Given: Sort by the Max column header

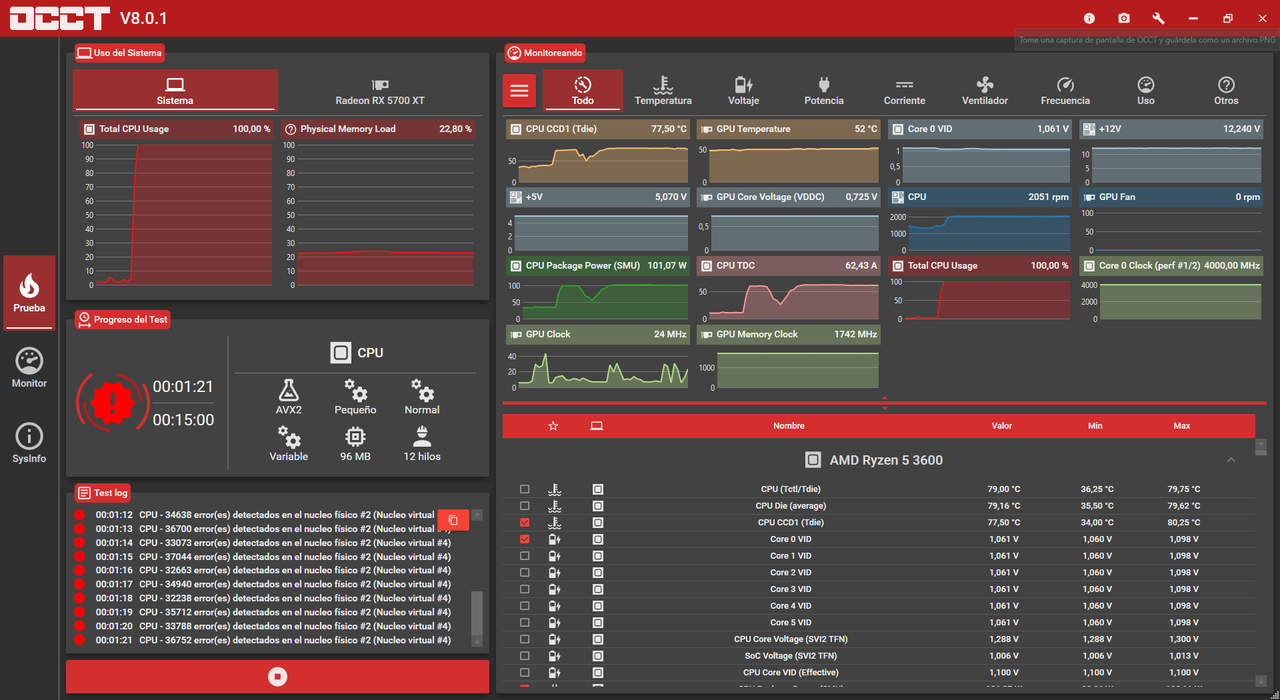Looking at the screenshot, I should click(x=1182, y=426).
